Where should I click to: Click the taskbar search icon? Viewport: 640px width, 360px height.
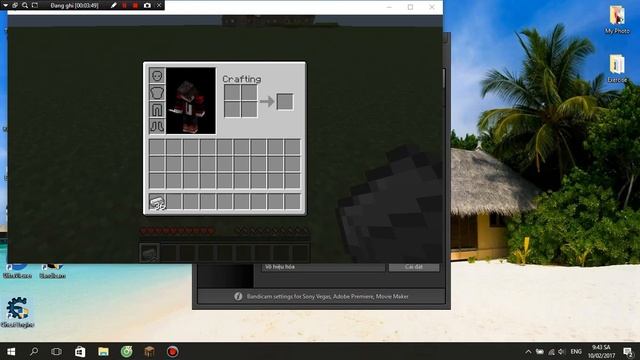click(34, 351)
